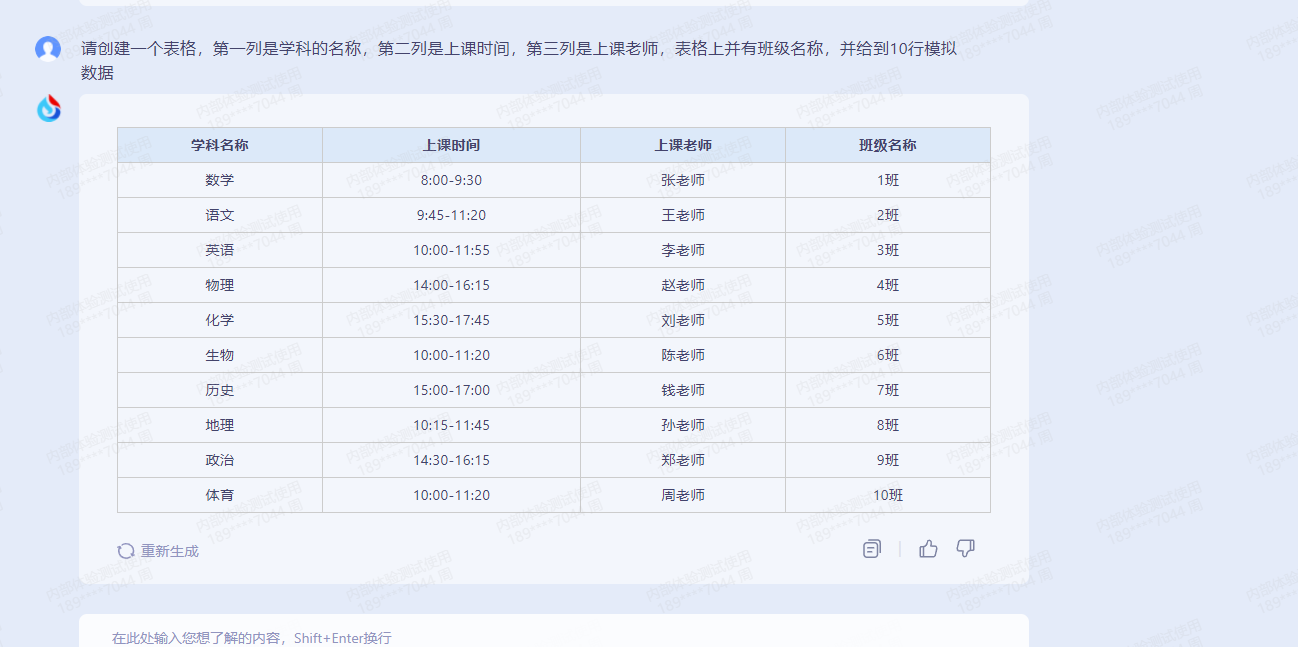Select the 上课时间 column header
The width and height of the screenshot is (1298, 647).
(x=451, y=145)
